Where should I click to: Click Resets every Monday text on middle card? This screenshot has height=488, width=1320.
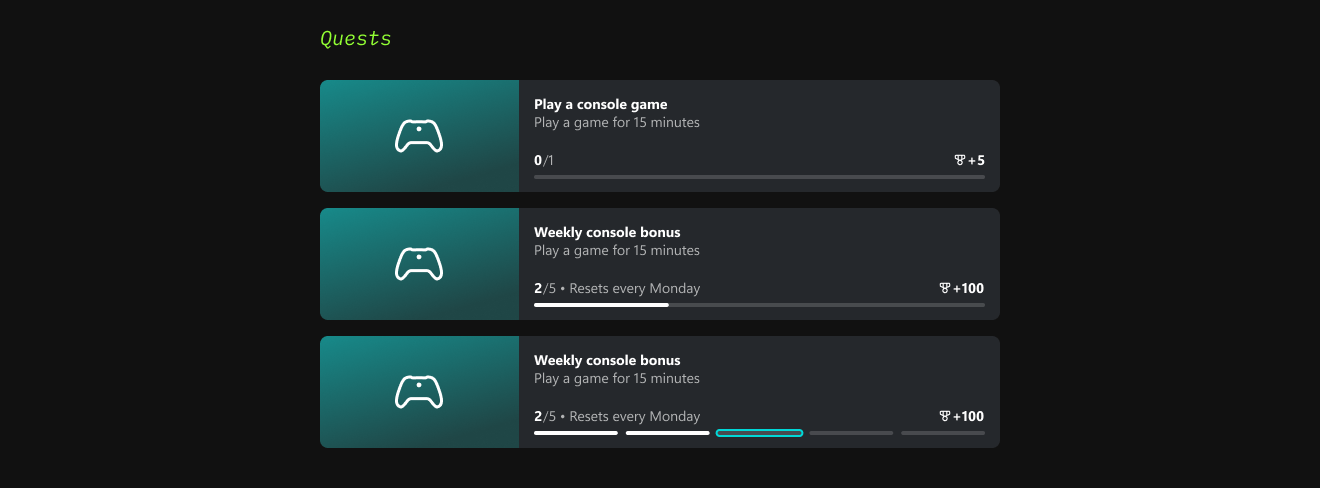tap(634, 288)
